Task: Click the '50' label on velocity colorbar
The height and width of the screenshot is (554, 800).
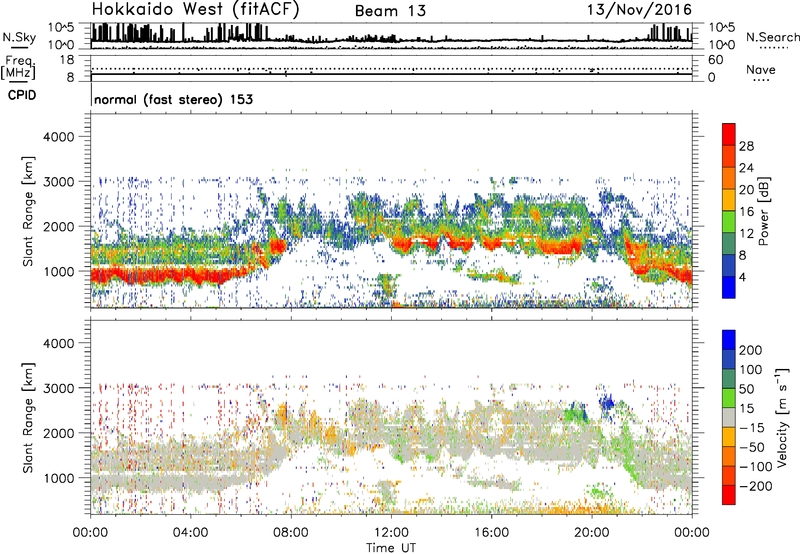Action: pyautogui.click(x=746, y=389)
